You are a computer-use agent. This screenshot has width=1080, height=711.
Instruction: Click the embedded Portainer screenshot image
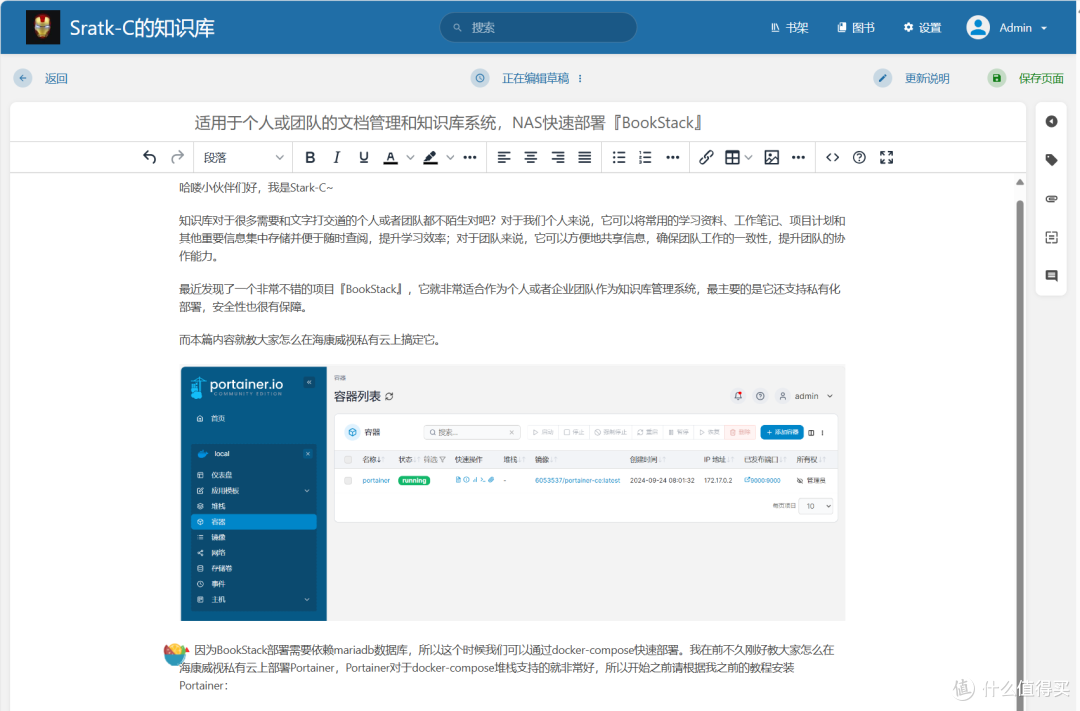(x=512, y=493)
